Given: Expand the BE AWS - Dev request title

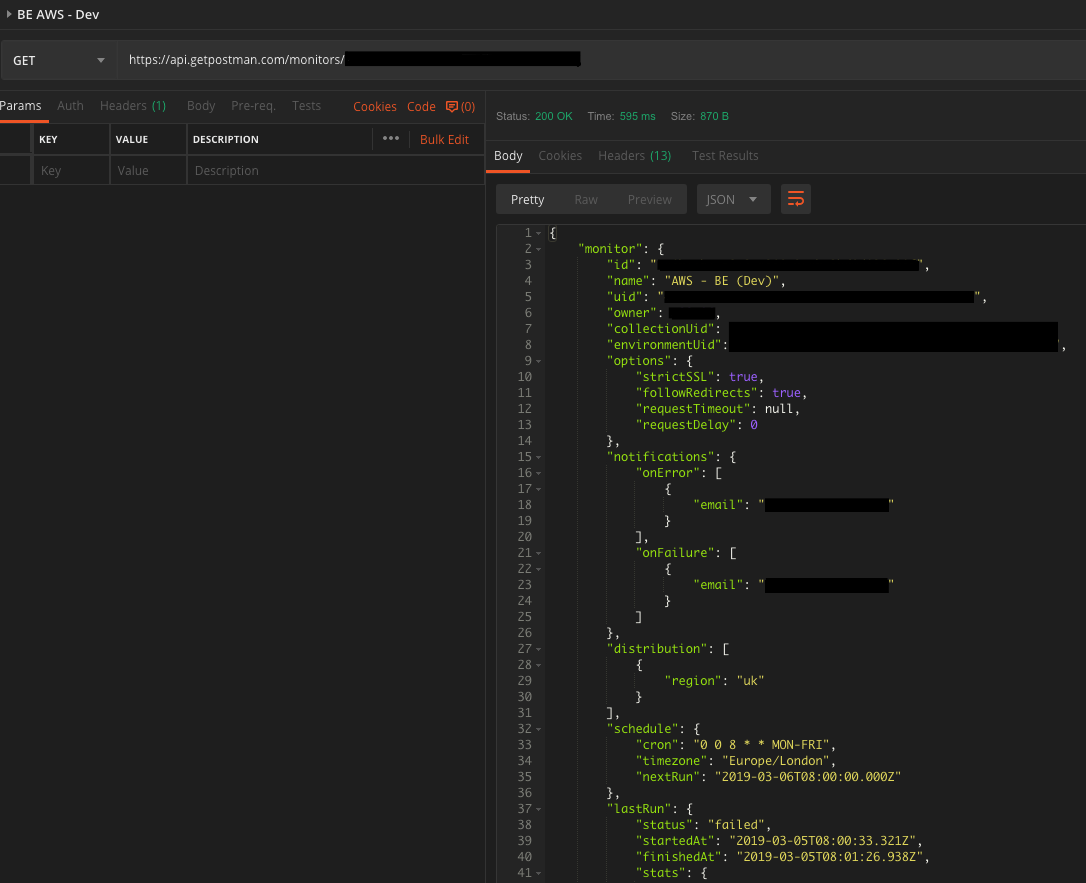Looking at the screenshot, I should [10, 14].
